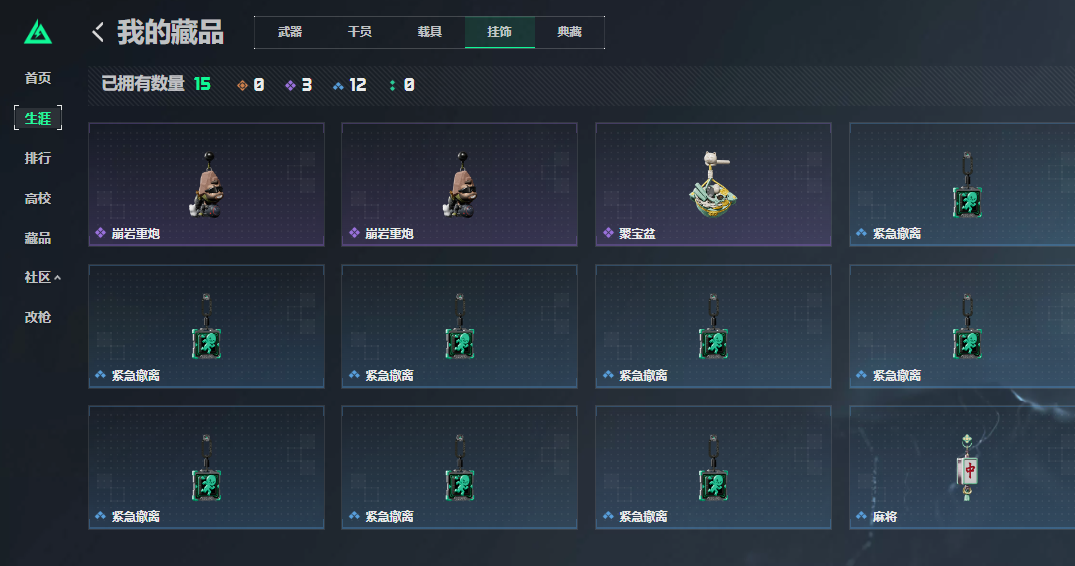Image resolution: width=1075 pixels, height=566 pixels.
Task: Select the green rarity filter icon
Action: (392, 85)
